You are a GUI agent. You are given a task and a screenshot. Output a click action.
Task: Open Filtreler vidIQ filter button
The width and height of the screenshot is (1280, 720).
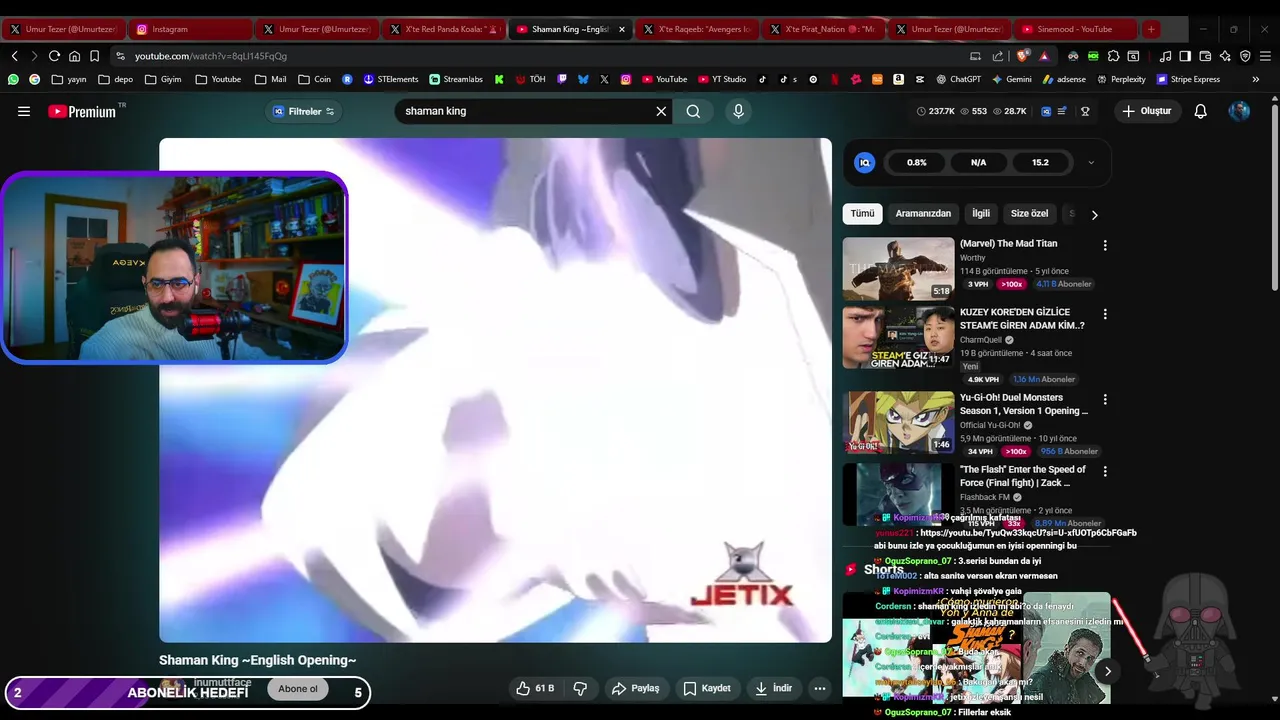coord(304,111)
